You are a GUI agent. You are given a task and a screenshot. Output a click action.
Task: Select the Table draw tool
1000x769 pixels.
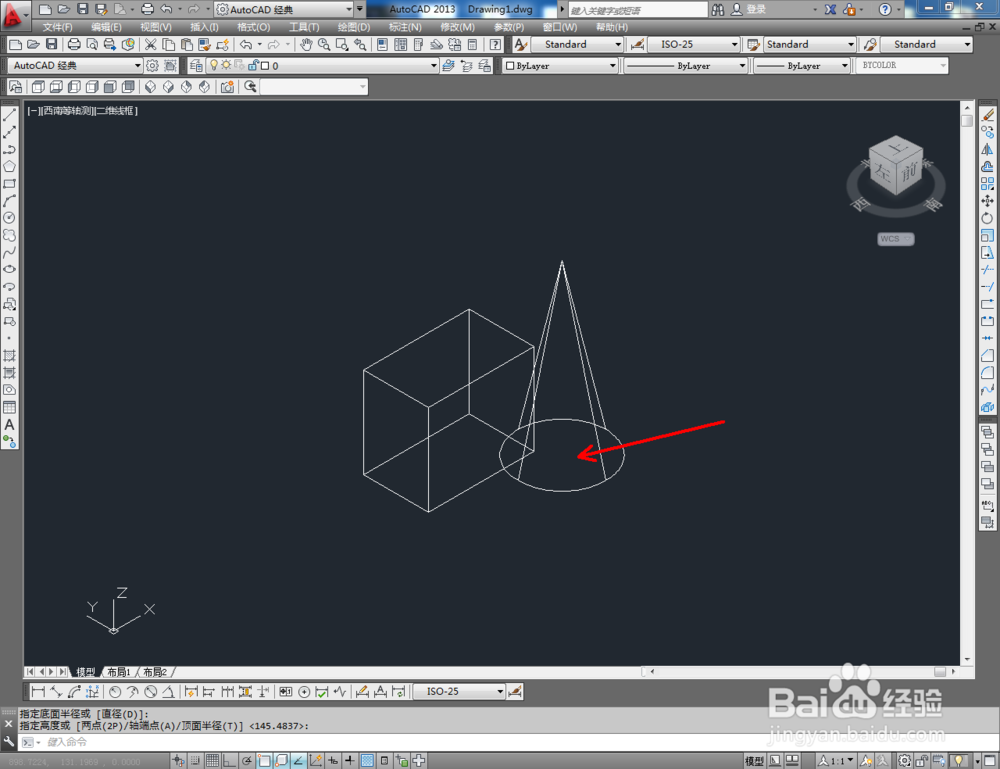coord(10,407)
